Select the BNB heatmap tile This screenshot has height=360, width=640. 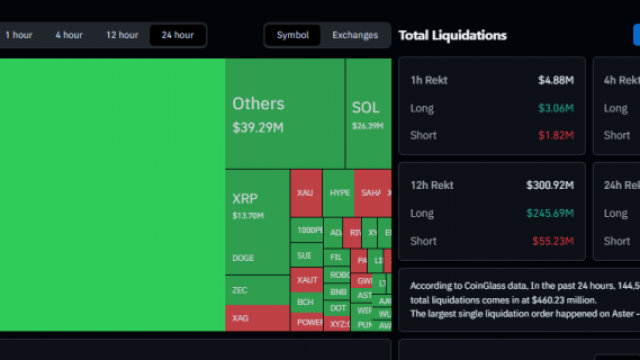(x=337, y=292)
